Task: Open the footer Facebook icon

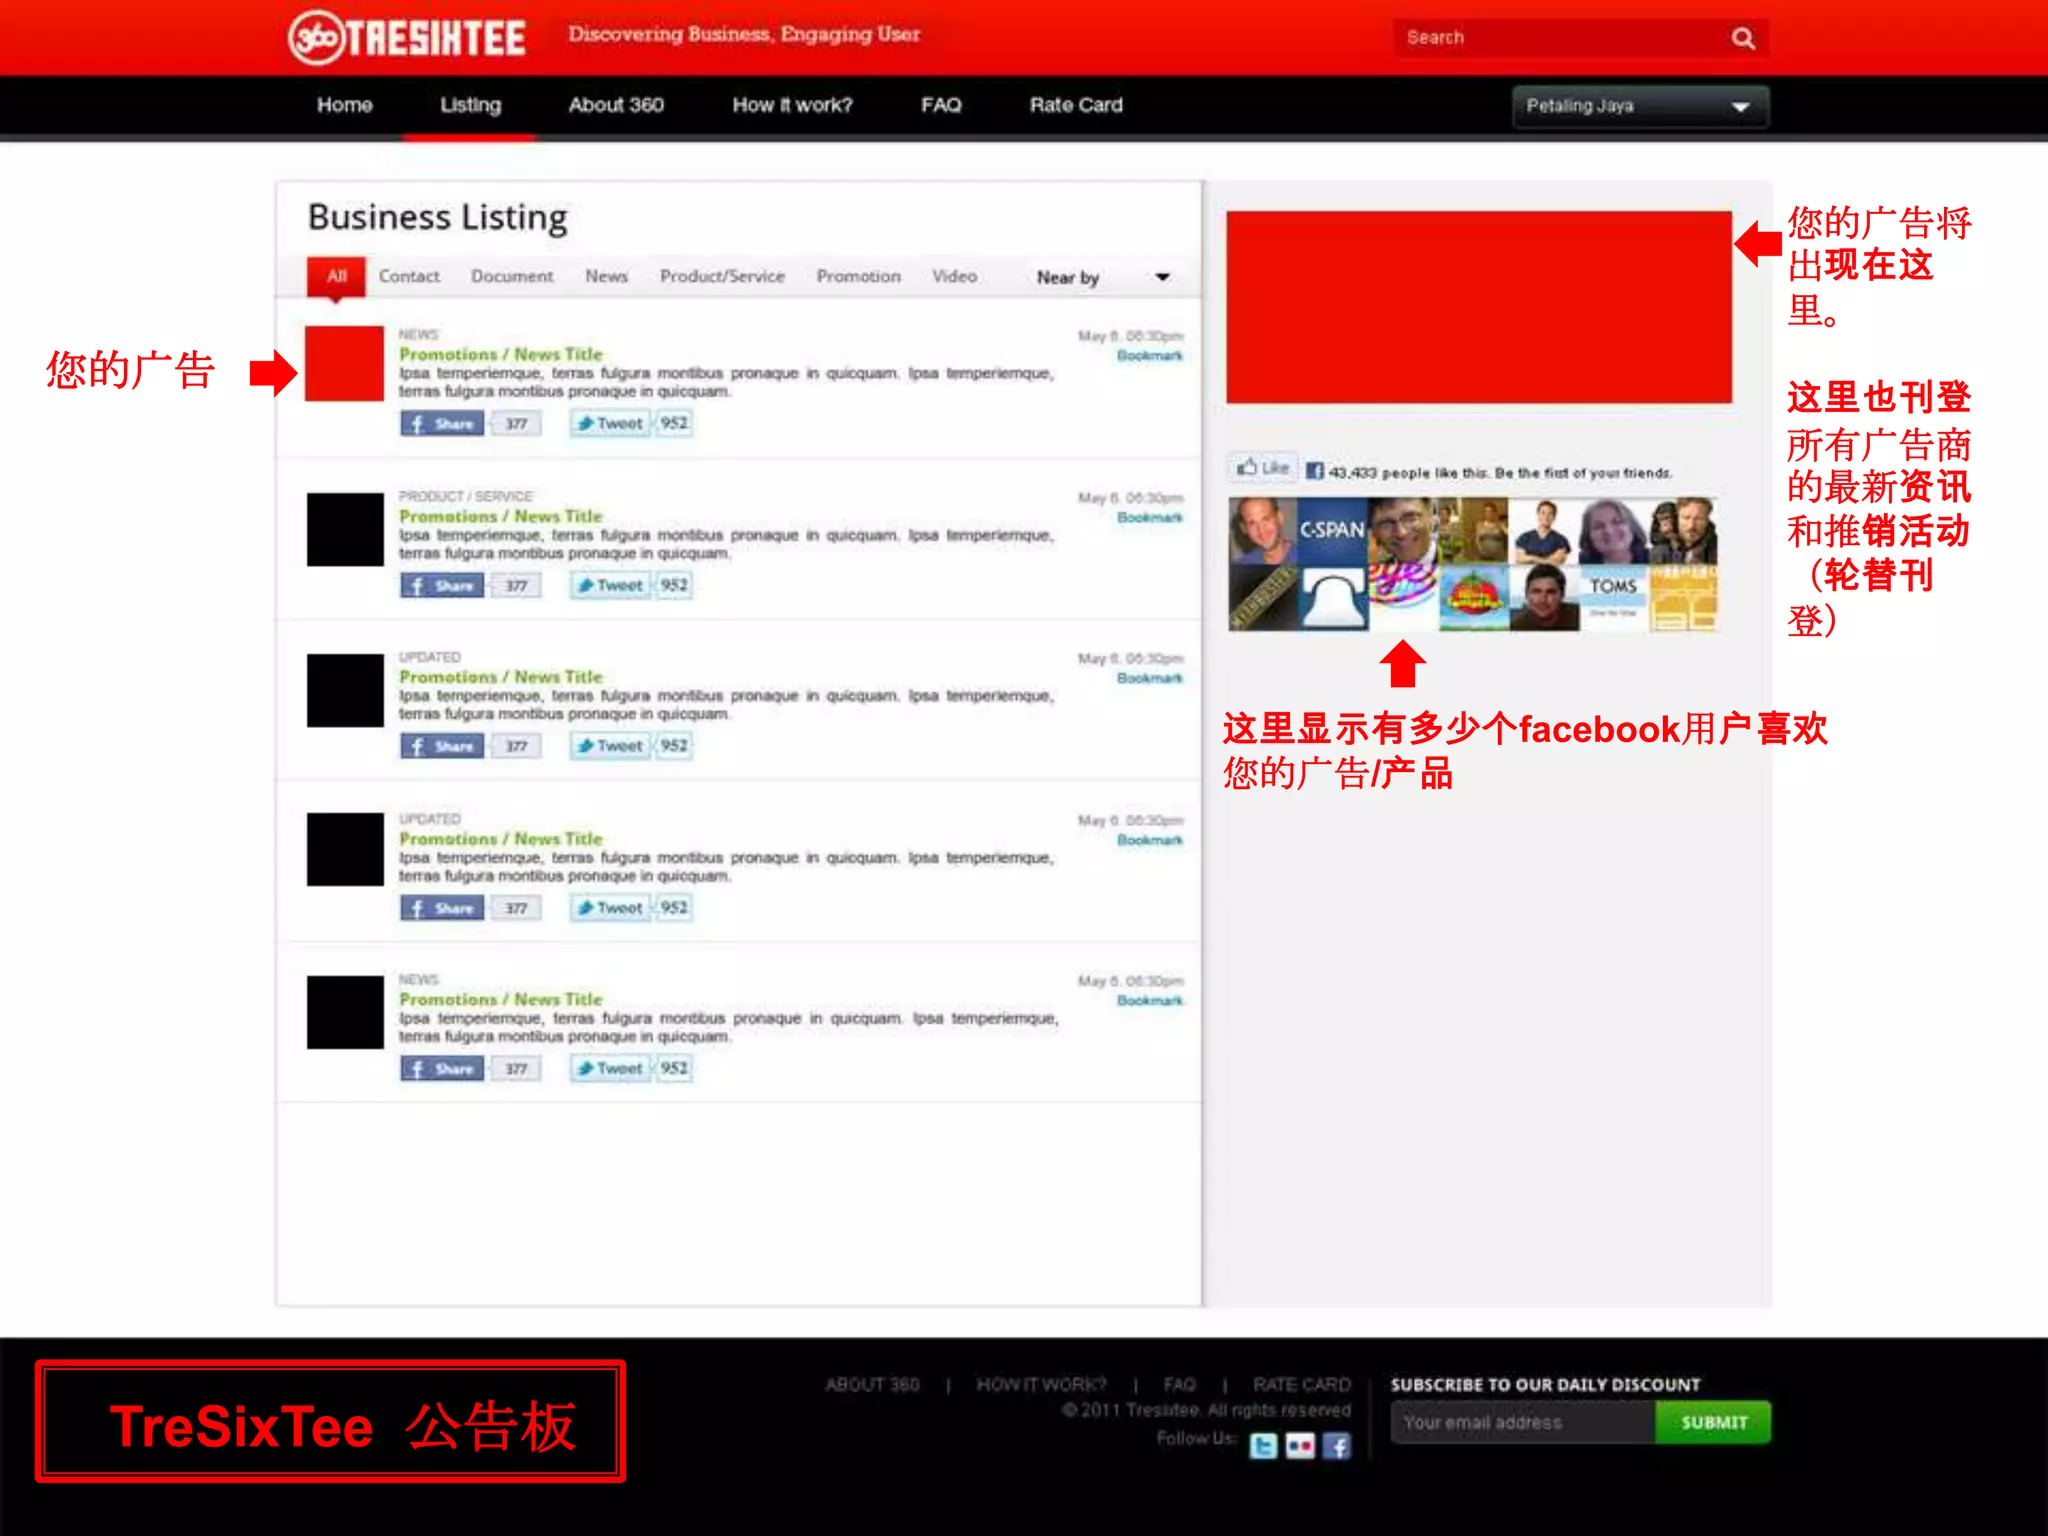Action: point(1337,1446)
